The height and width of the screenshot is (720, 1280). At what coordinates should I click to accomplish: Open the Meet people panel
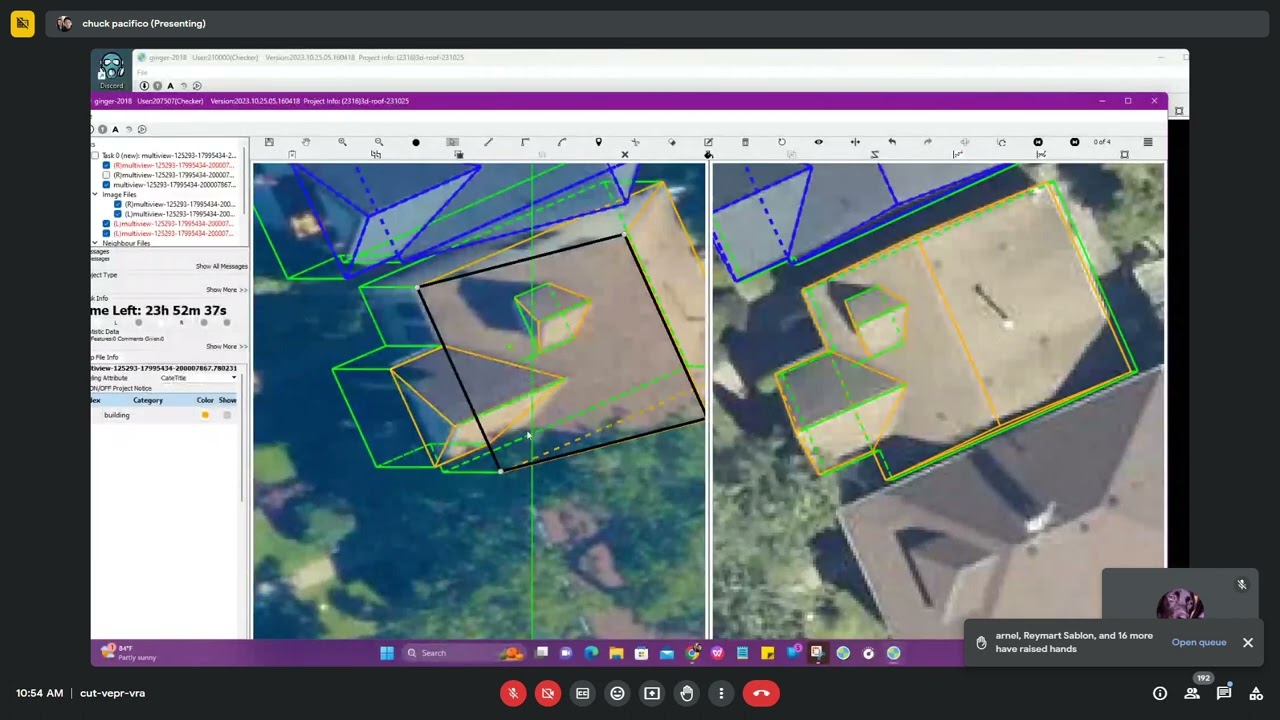click(1192, 693)
